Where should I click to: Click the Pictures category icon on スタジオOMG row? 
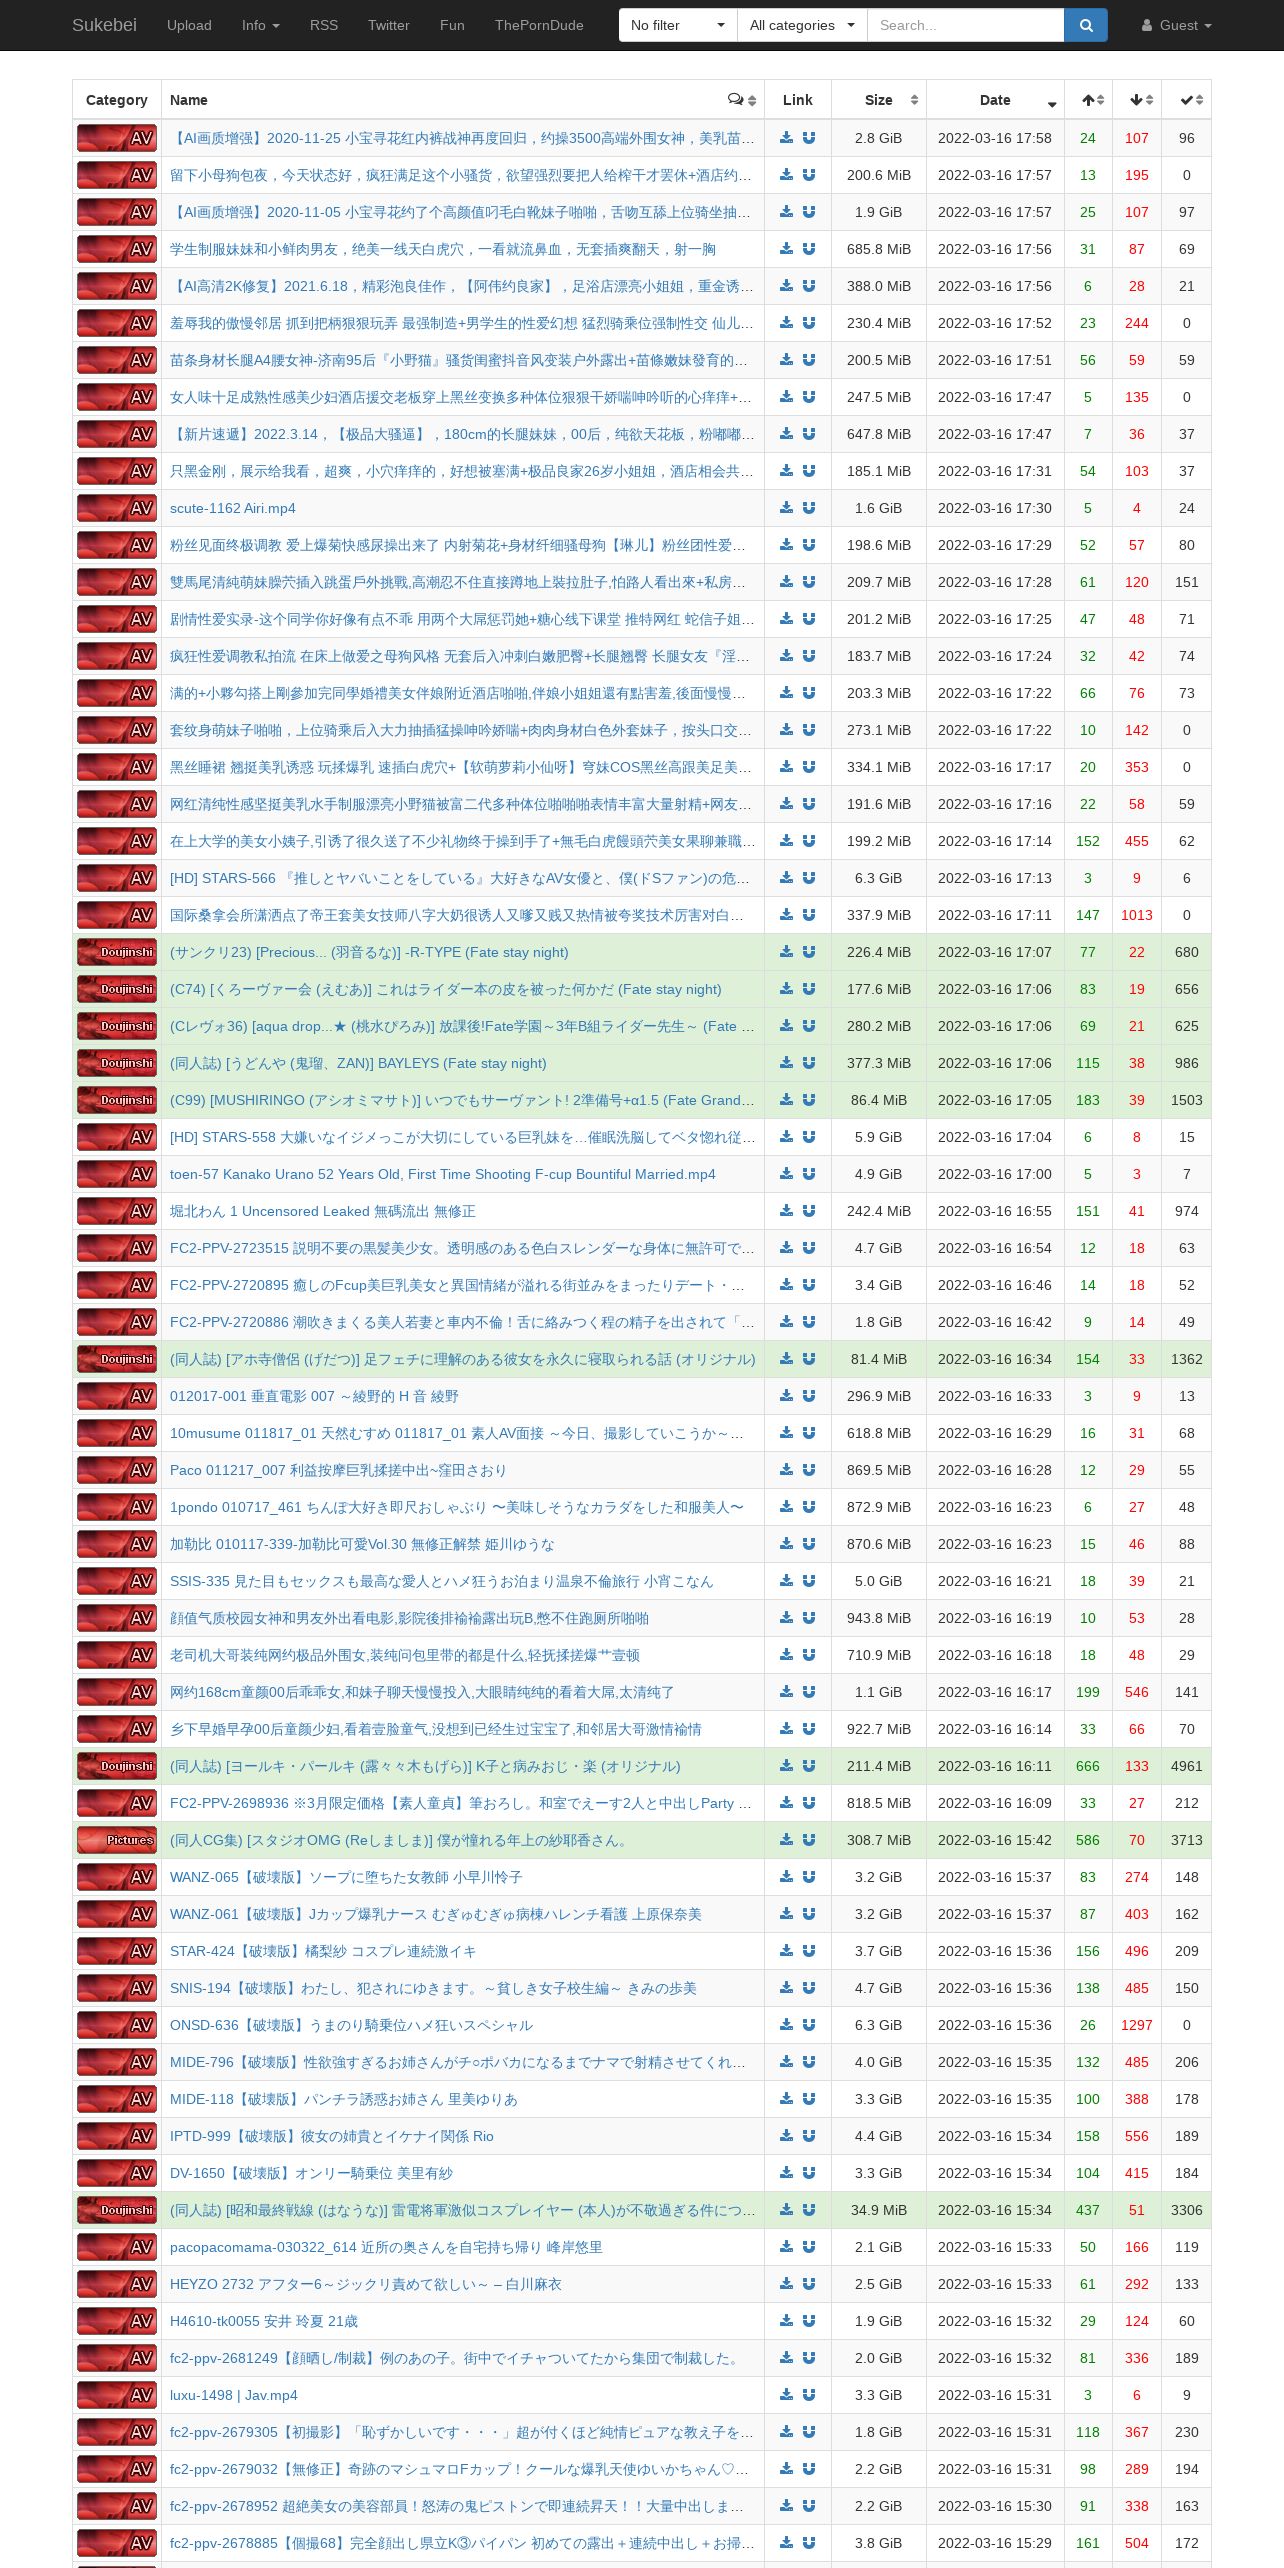[x=117, y=1840]
